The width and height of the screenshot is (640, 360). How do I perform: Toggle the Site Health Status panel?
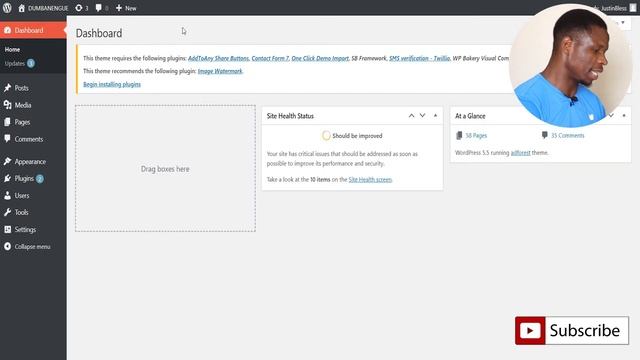pyautogui.click(x=436, y=116)
